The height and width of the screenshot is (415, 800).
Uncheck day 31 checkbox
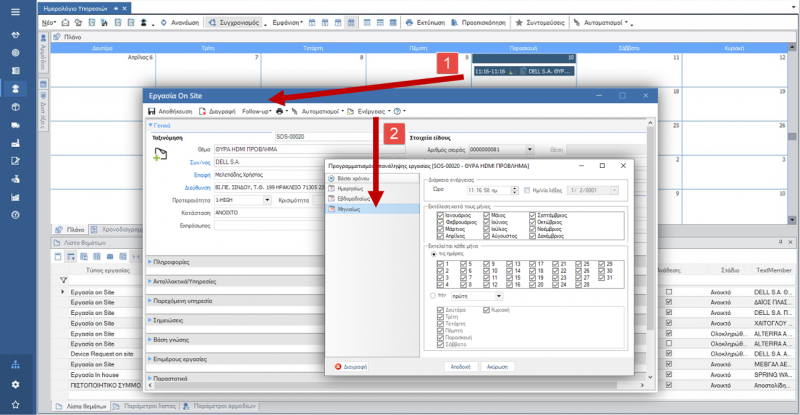click(x=602, y=278)
